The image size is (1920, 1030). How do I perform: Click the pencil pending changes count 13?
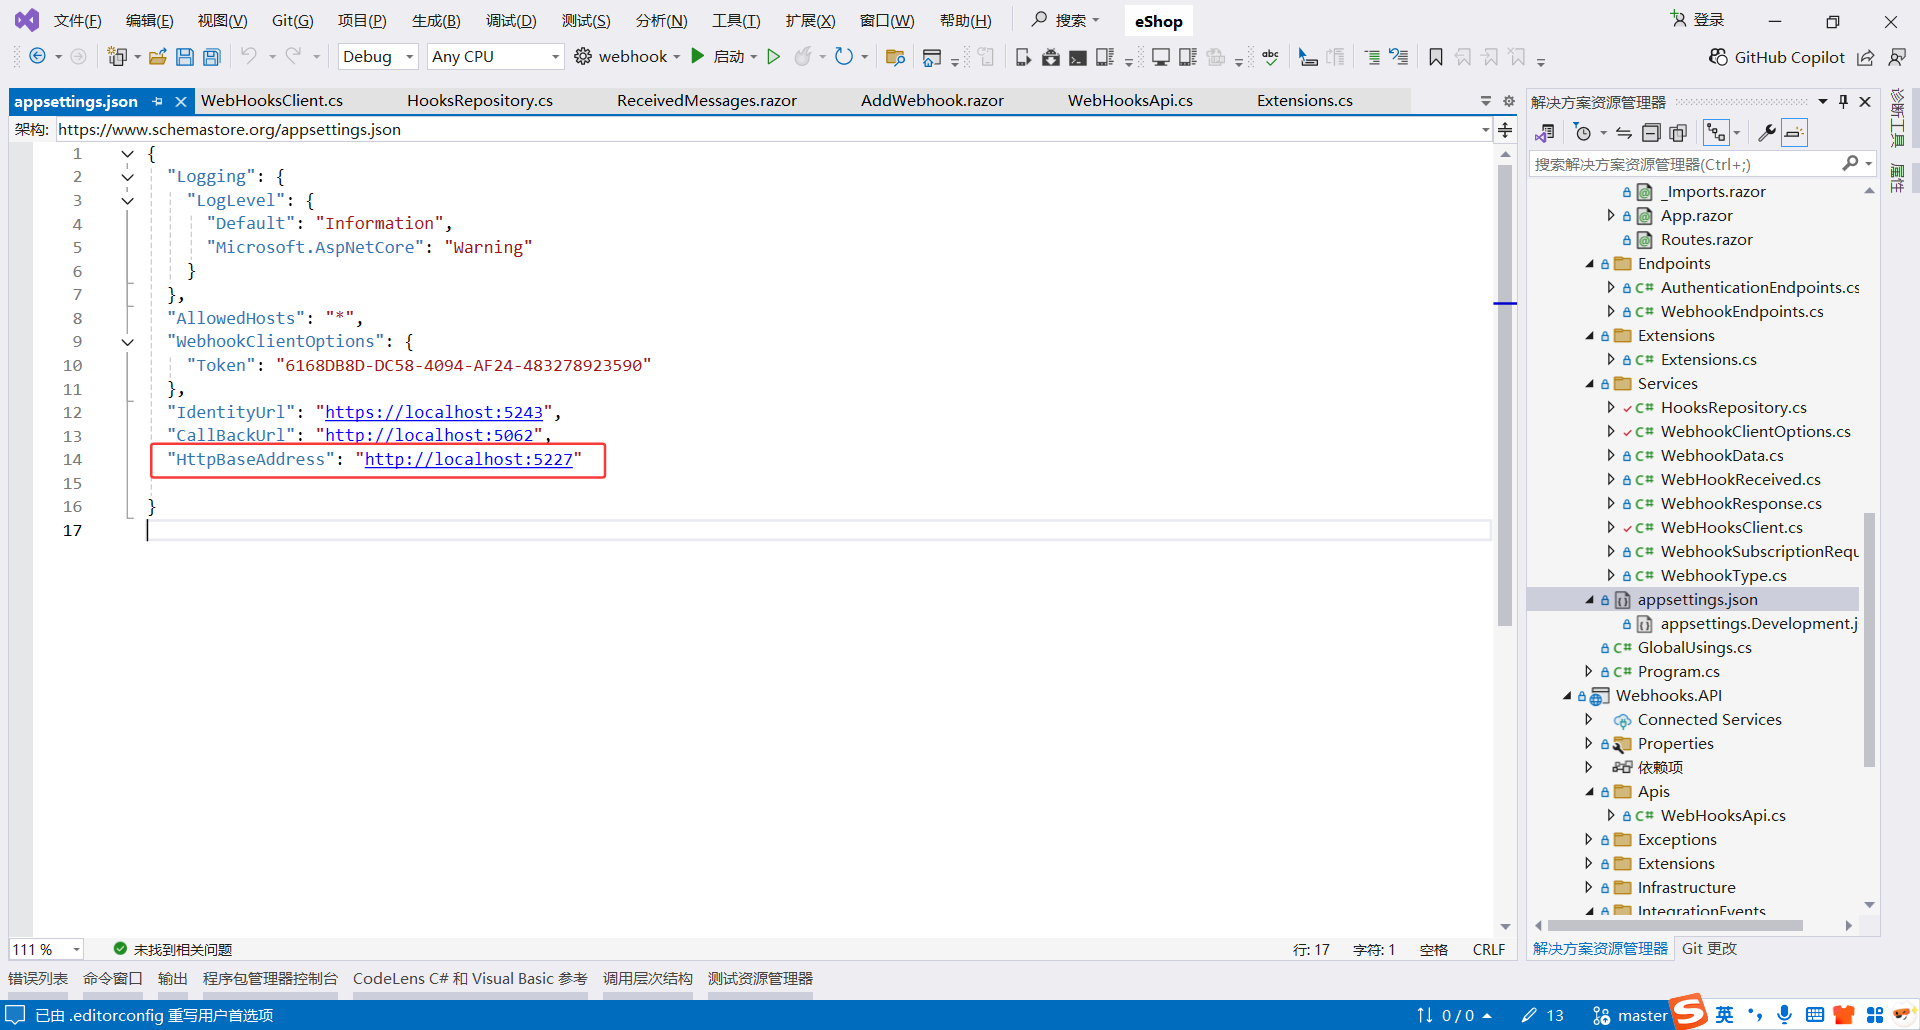(x=1542, y=1015)
